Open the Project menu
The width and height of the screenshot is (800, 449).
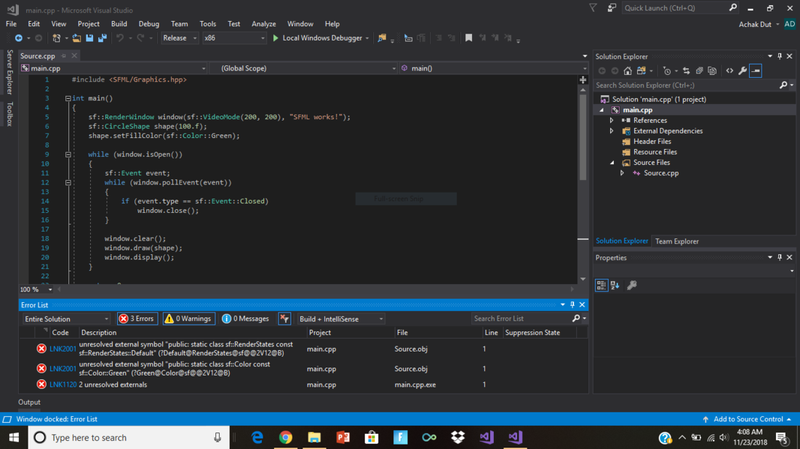pos(88,24)
